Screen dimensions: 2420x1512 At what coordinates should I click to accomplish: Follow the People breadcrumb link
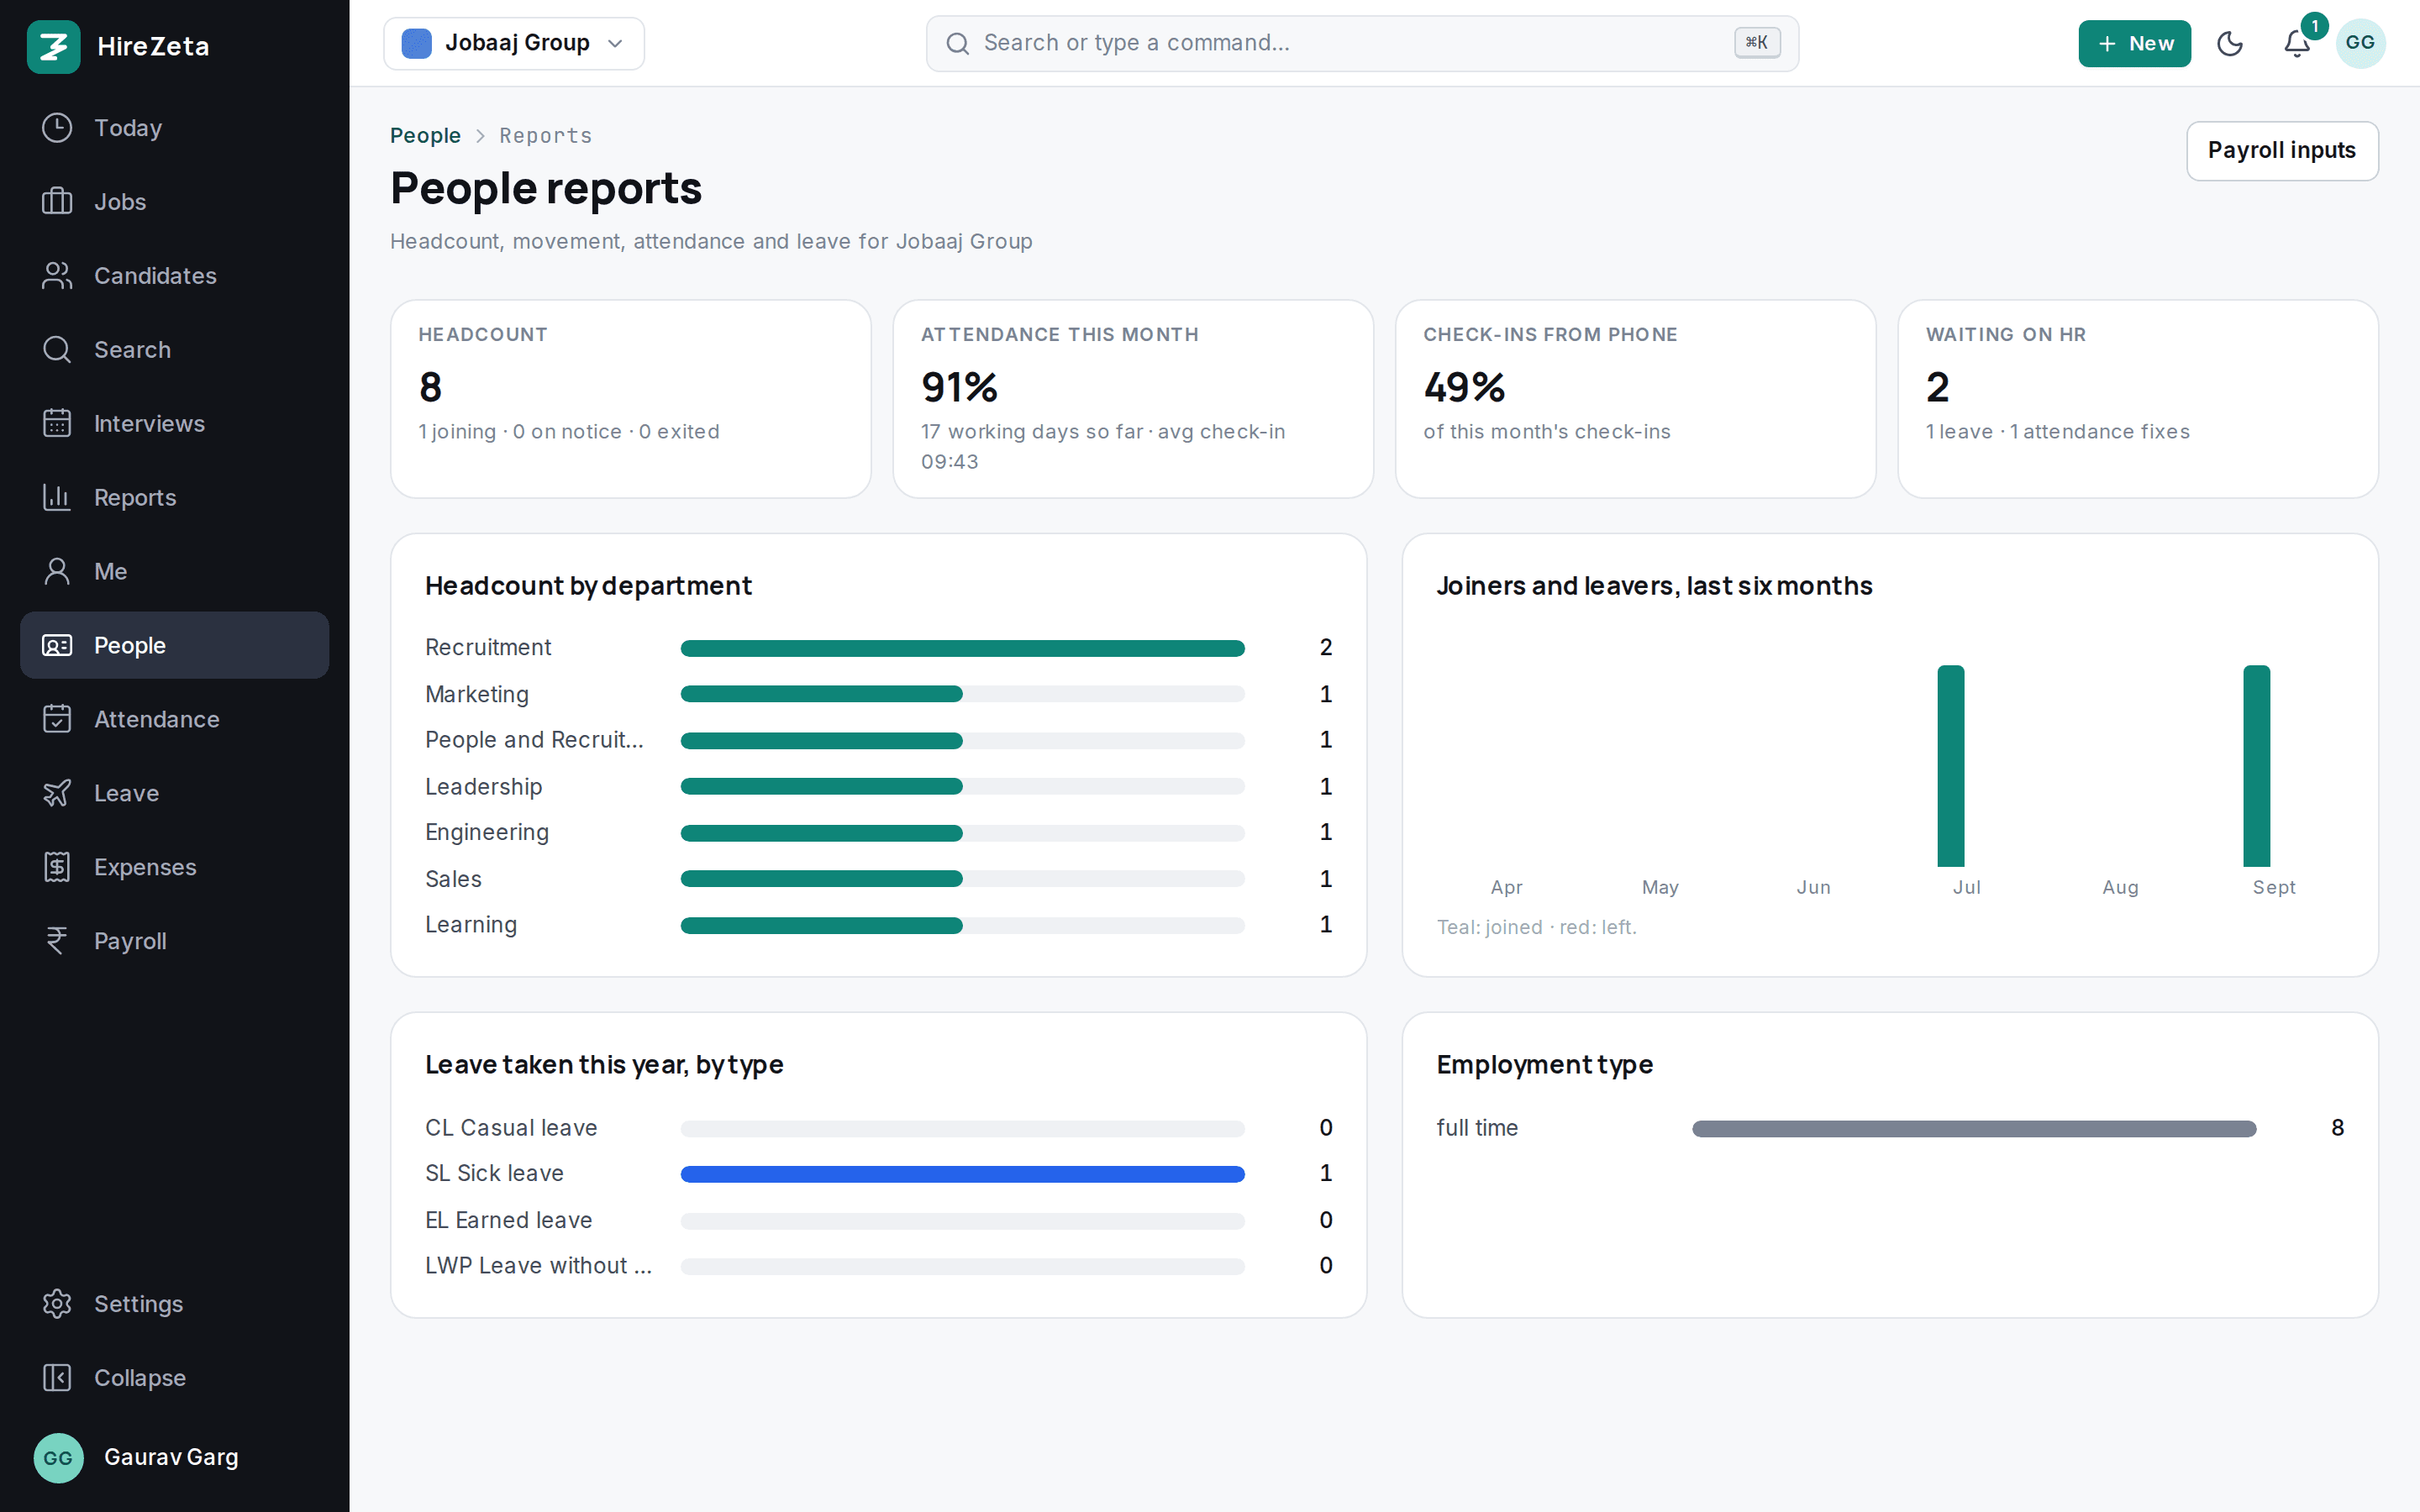[425, 136]
